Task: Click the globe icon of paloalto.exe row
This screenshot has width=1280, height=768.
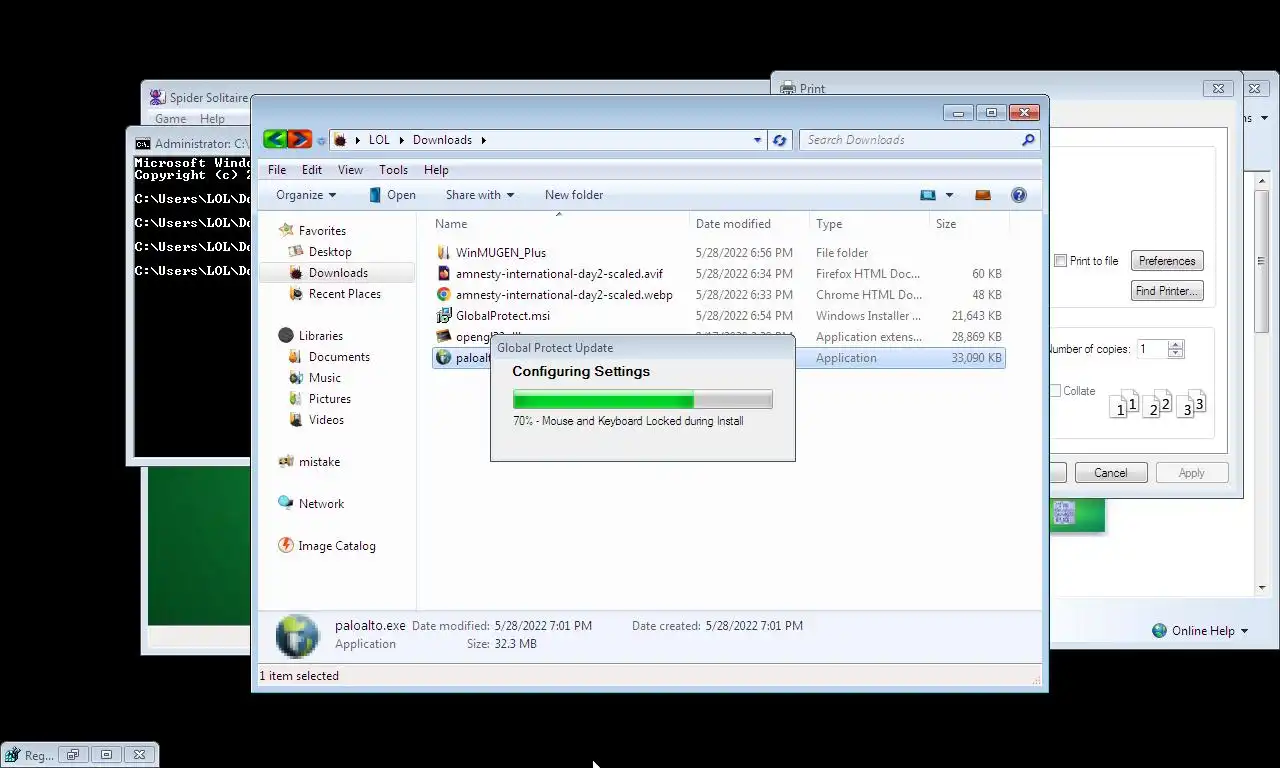Action: [444, 358]
